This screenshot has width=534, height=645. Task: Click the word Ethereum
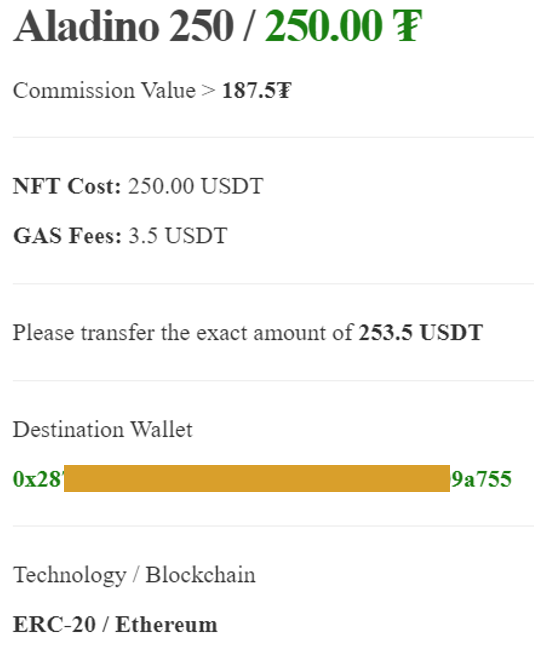pos(166,624)
